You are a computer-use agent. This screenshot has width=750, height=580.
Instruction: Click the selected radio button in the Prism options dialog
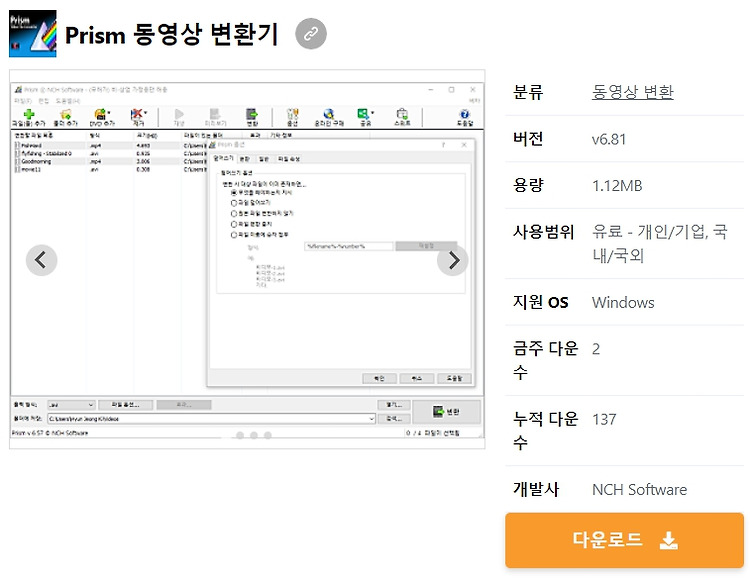tap(234, 193)
